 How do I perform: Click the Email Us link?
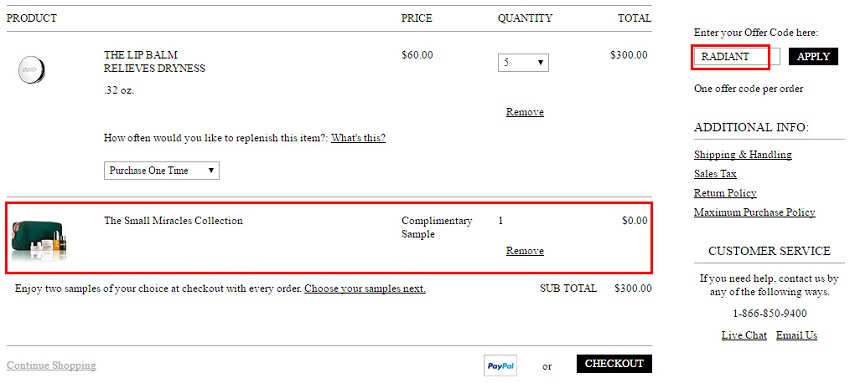tap(796, 335)
